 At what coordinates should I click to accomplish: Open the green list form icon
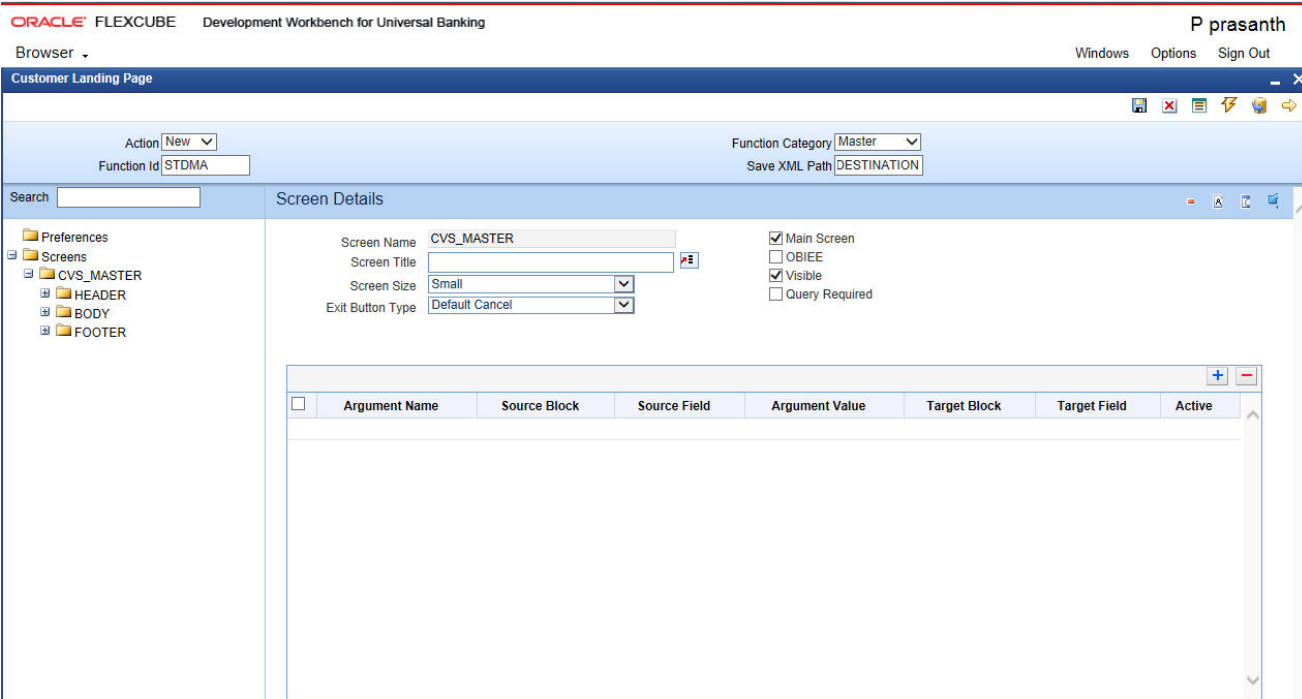(1199, 106)
